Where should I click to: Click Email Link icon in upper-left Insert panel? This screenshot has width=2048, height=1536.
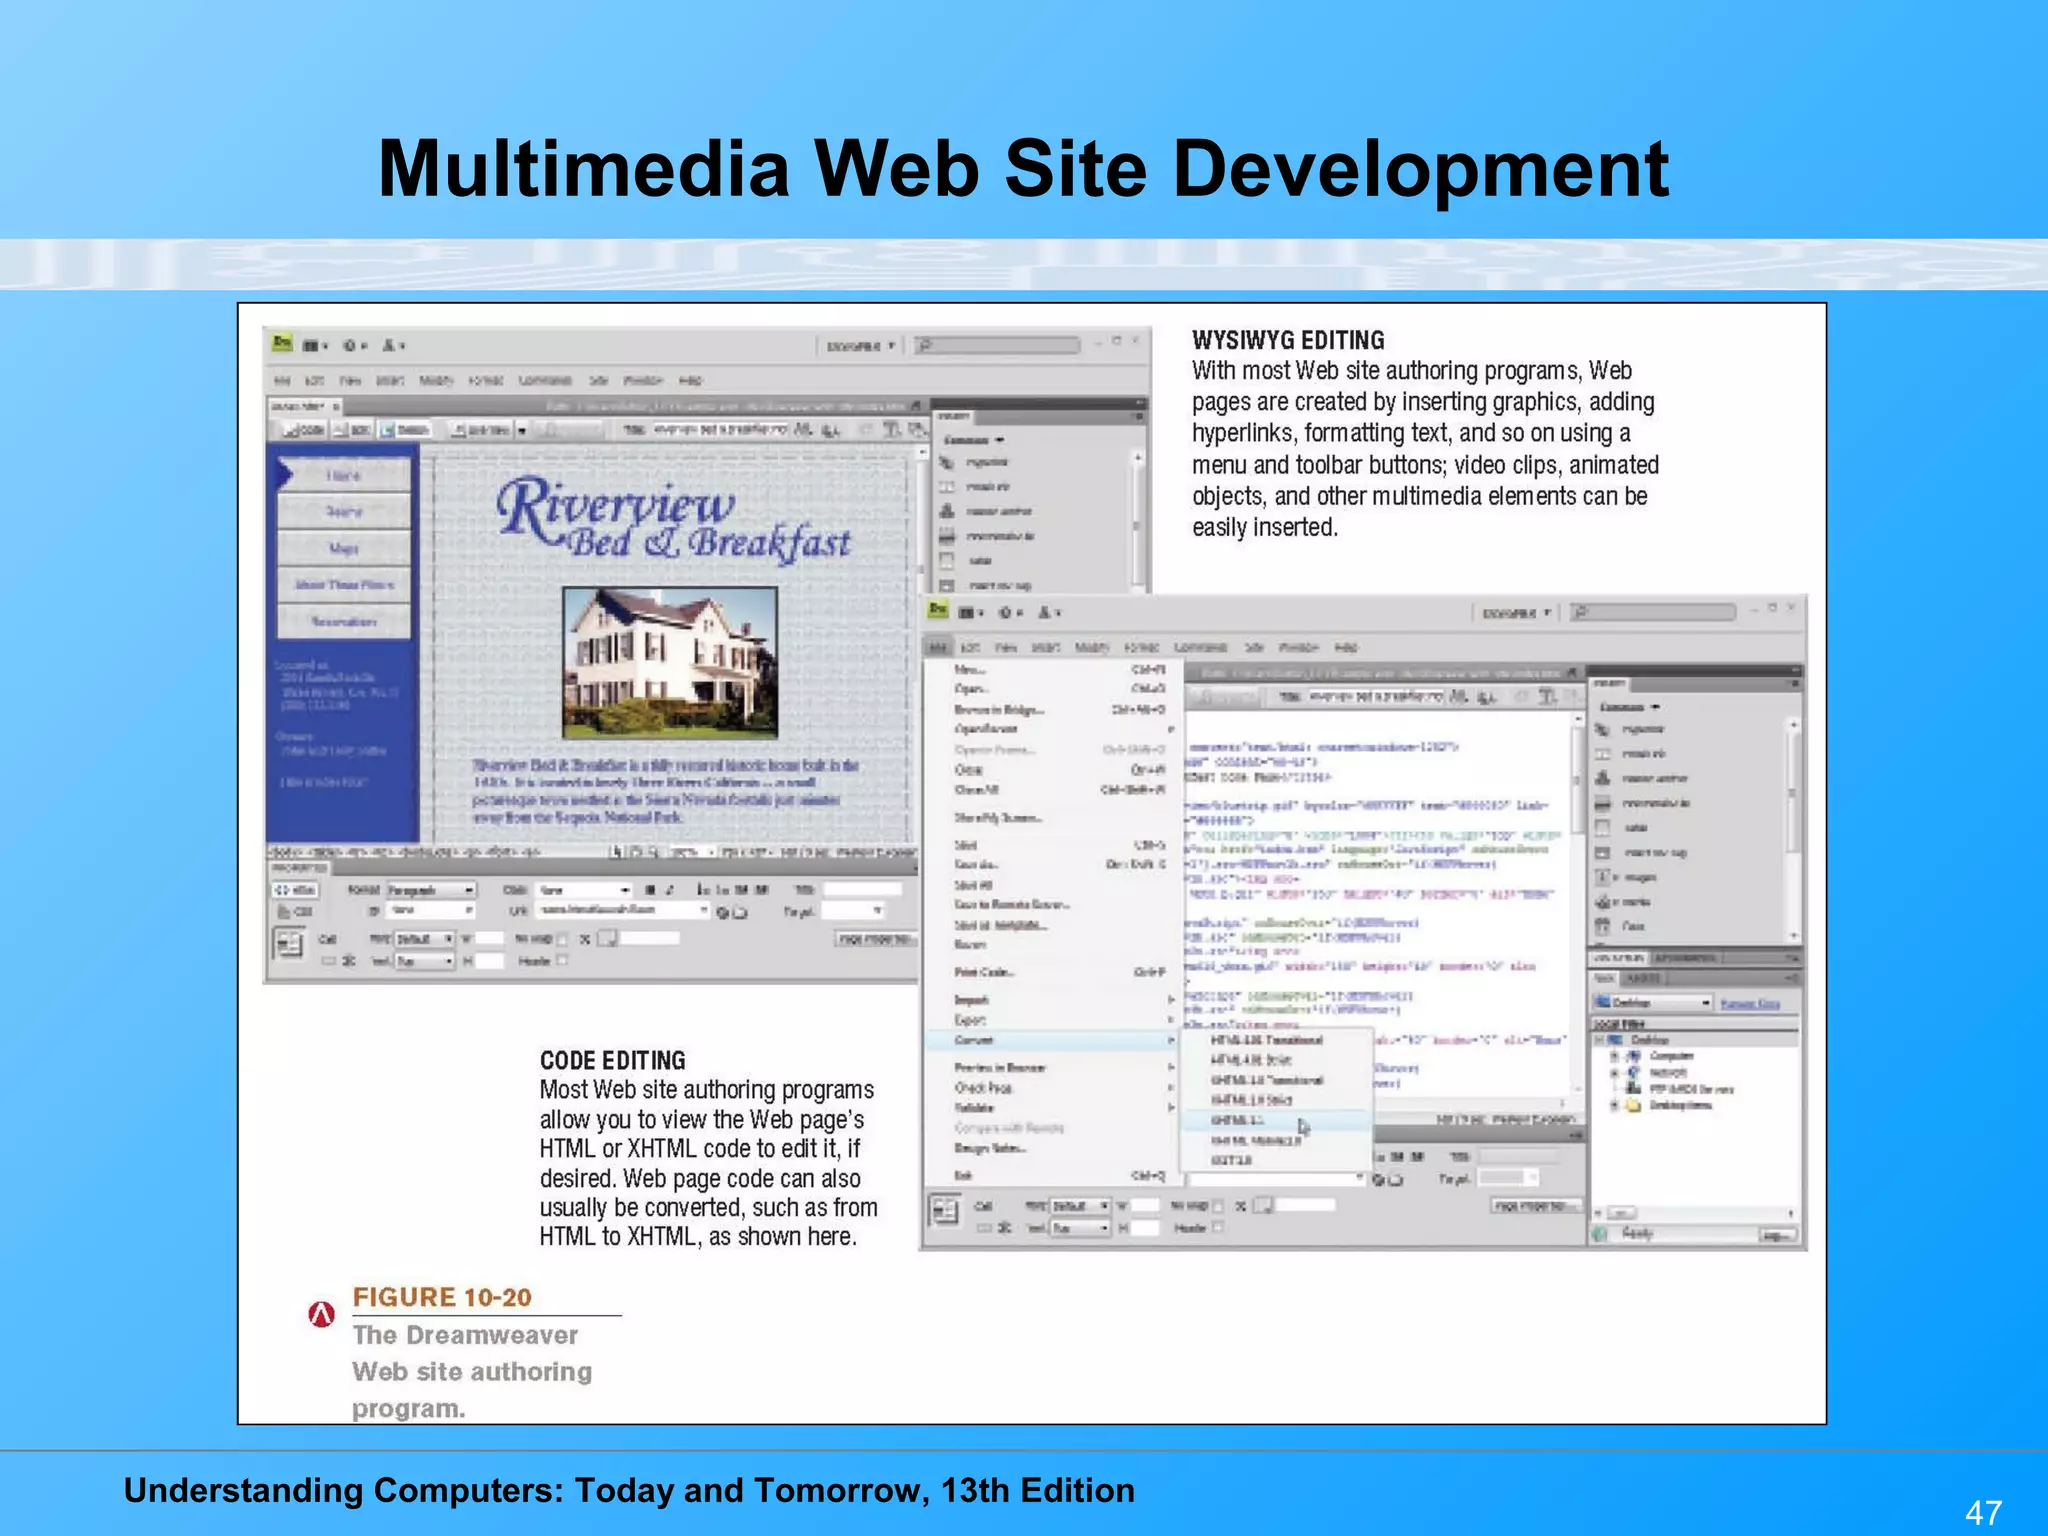(947, 487)
